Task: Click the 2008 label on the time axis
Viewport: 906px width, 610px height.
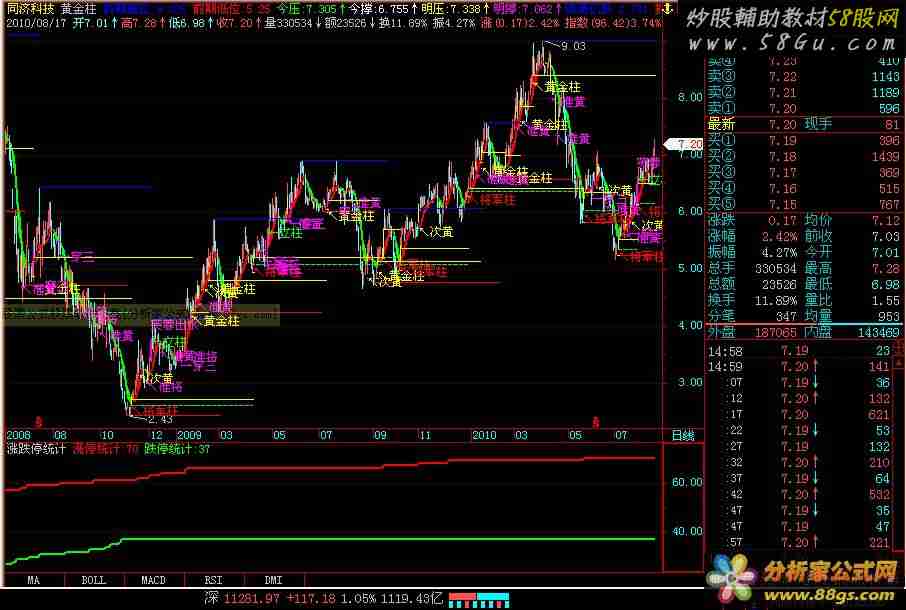Action: coord(18,435)
